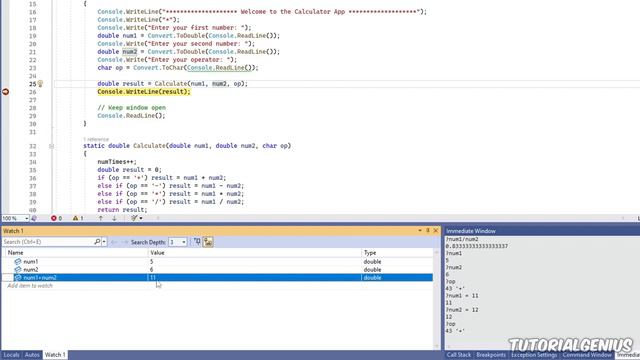Toggle the breakpoint on line 26
Screen dimensions: 640x360
[5, 92]
